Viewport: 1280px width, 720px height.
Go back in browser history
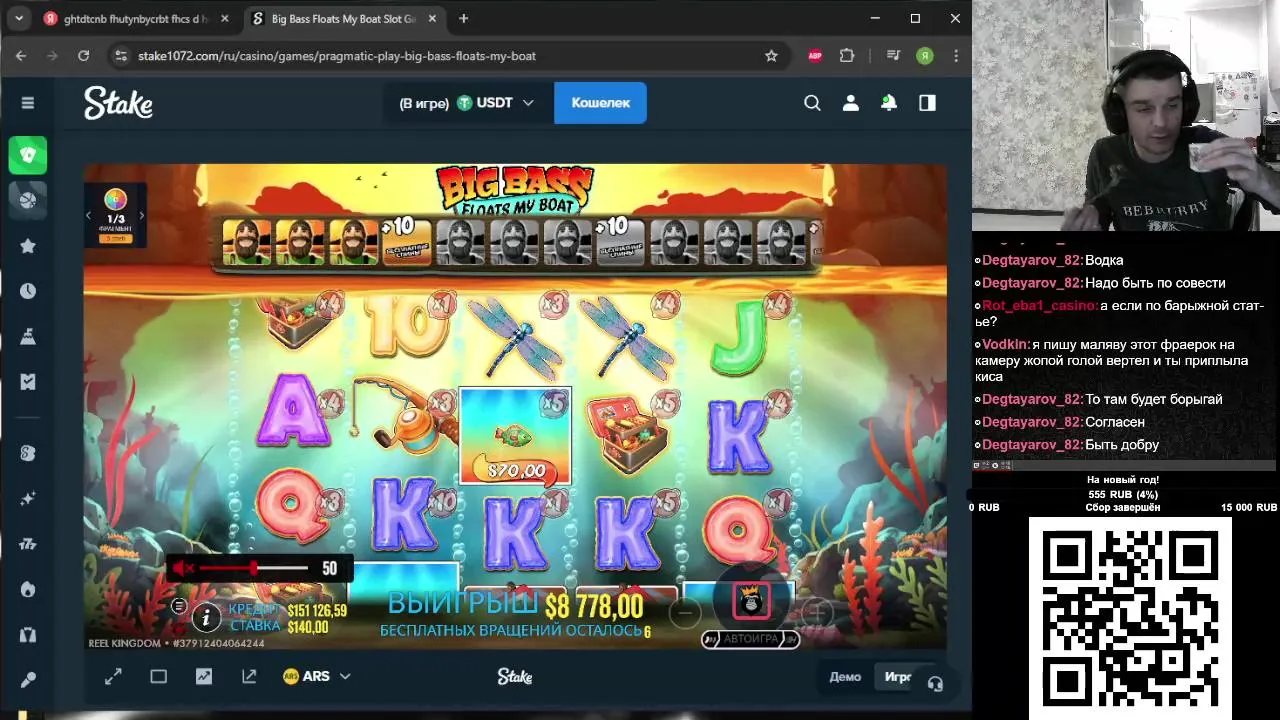pos(21,56)
